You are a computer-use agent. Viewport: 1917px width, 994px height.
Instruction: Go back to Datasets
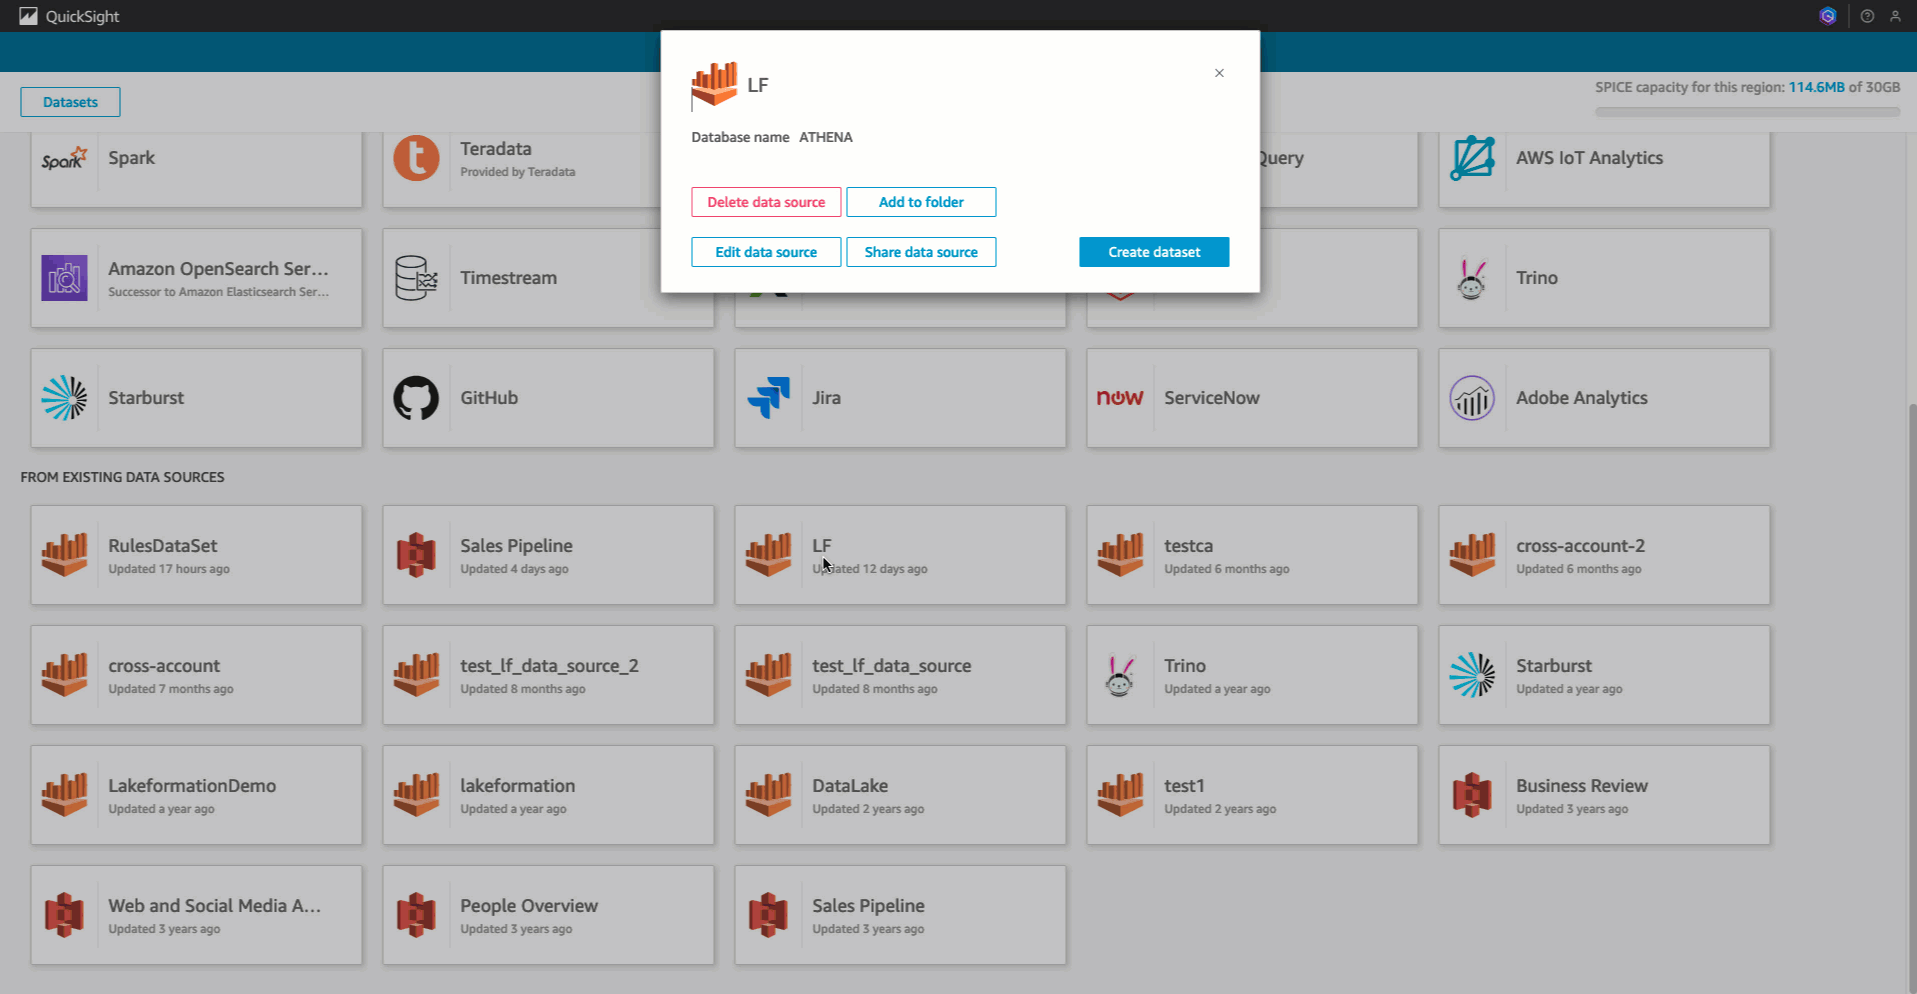point(70,102)
